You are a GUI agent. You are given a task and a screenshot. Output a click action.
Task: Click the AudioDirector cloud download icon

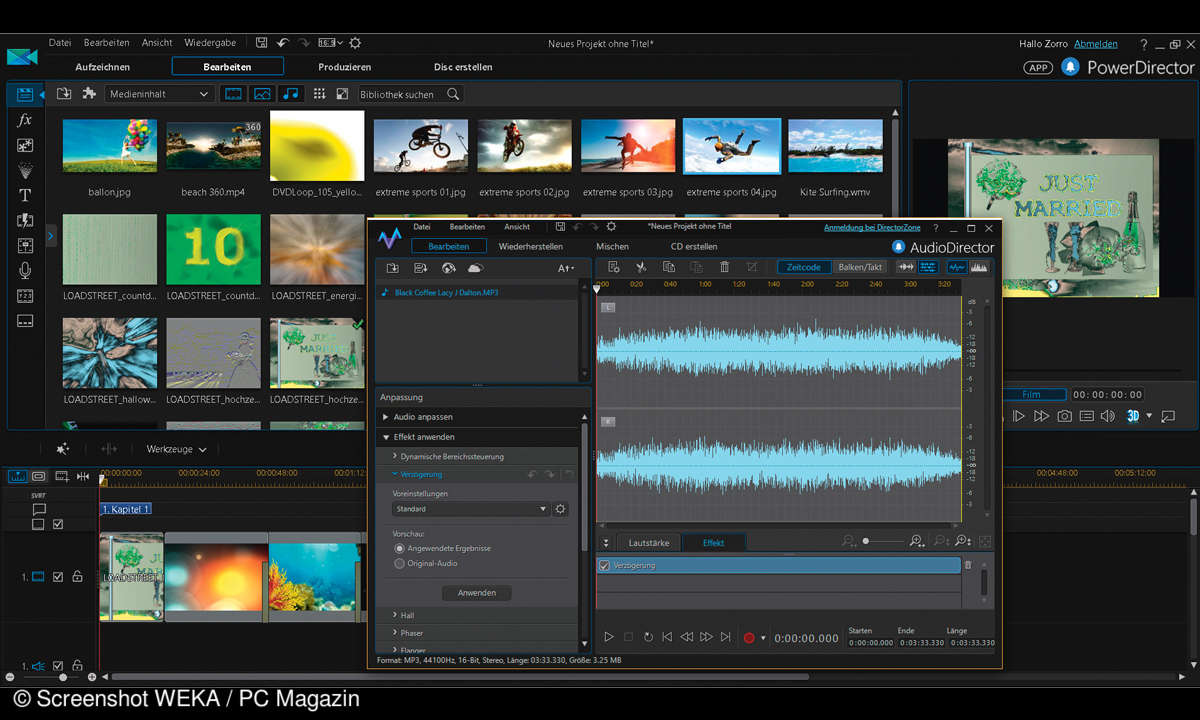(475, 268)
